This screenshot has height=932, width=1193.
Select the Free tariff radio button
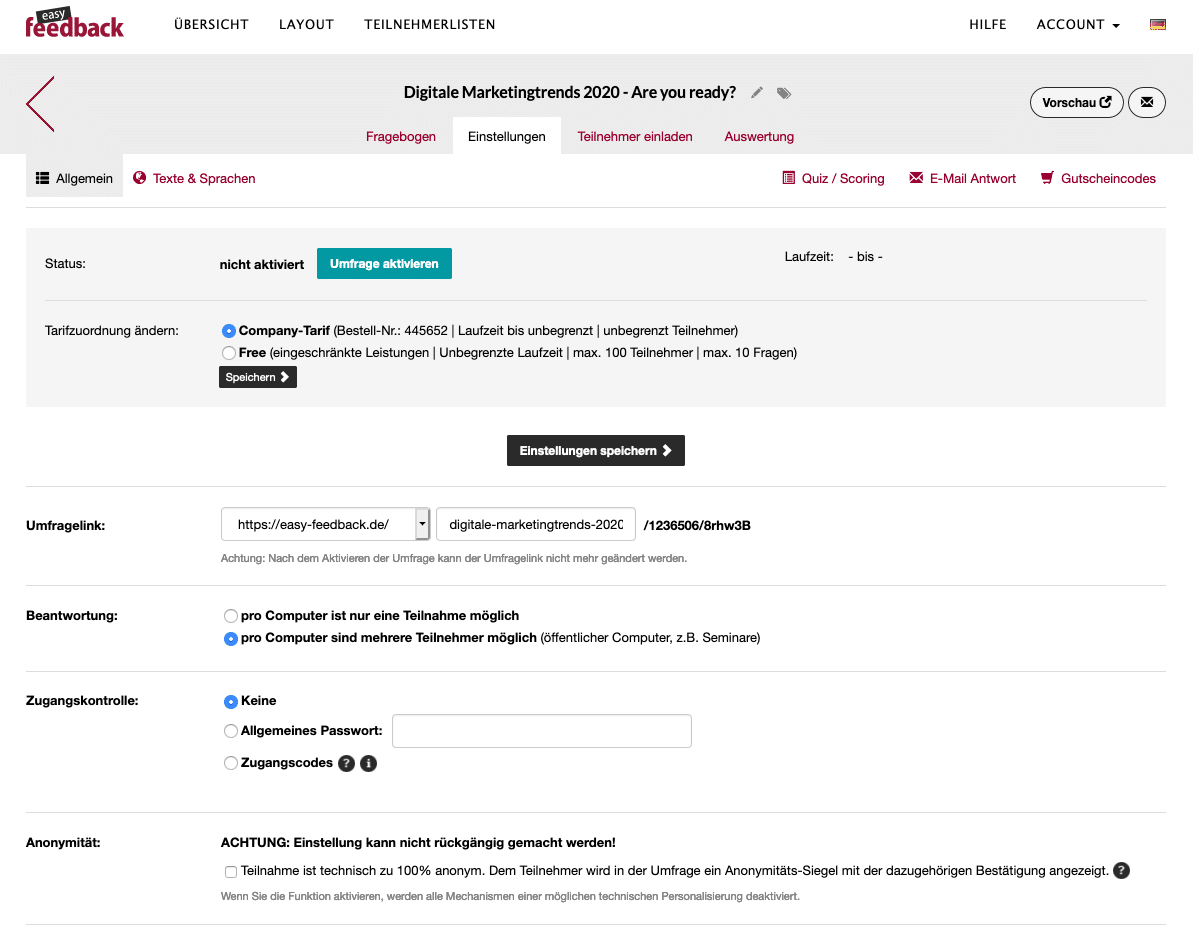coord(228,352)
